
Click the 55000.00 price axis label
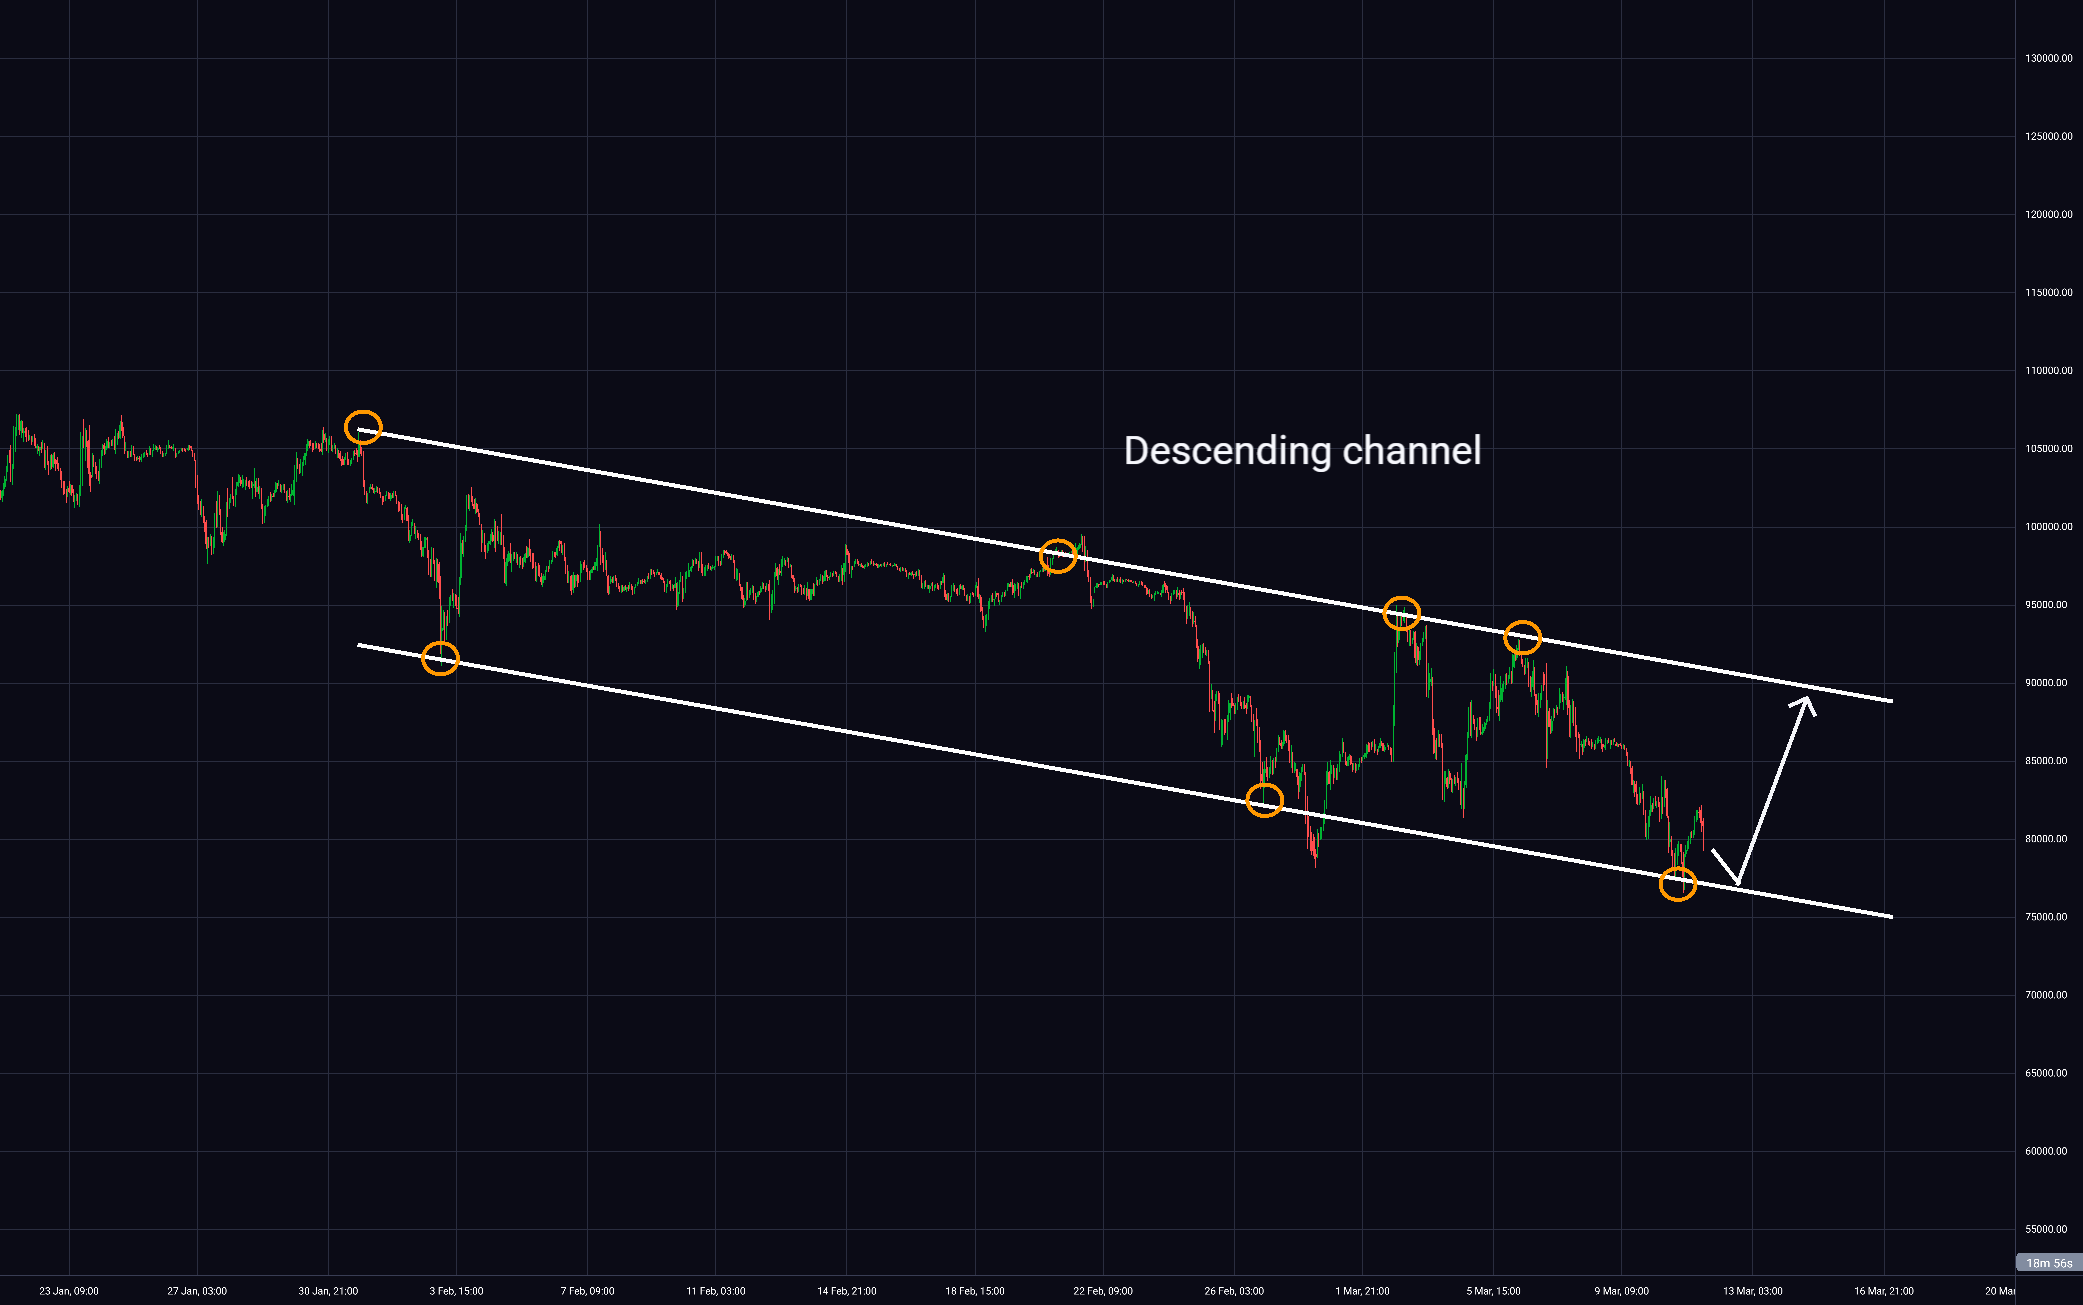pyautogui.click(x=2048, y=1229)
